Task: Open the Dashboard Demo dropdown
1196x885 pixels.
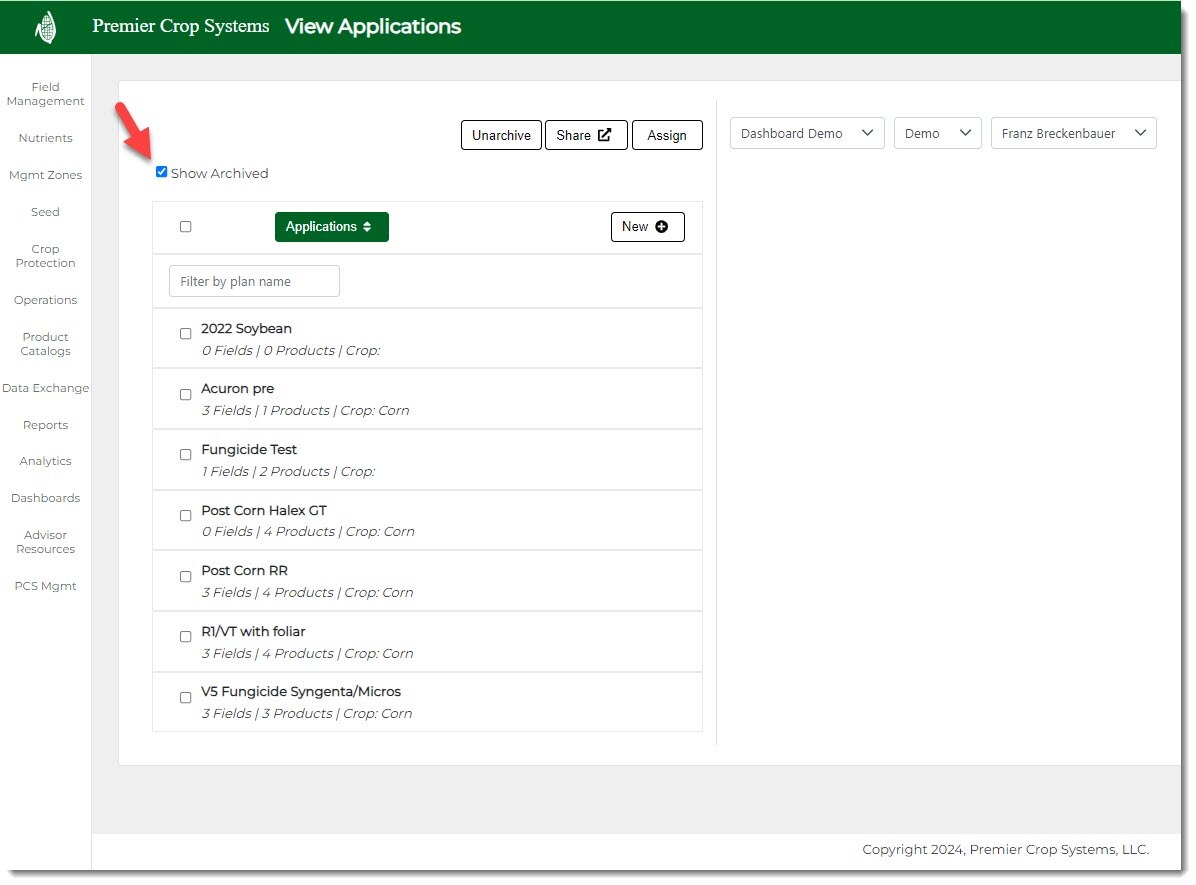Action: pos(806,134)
